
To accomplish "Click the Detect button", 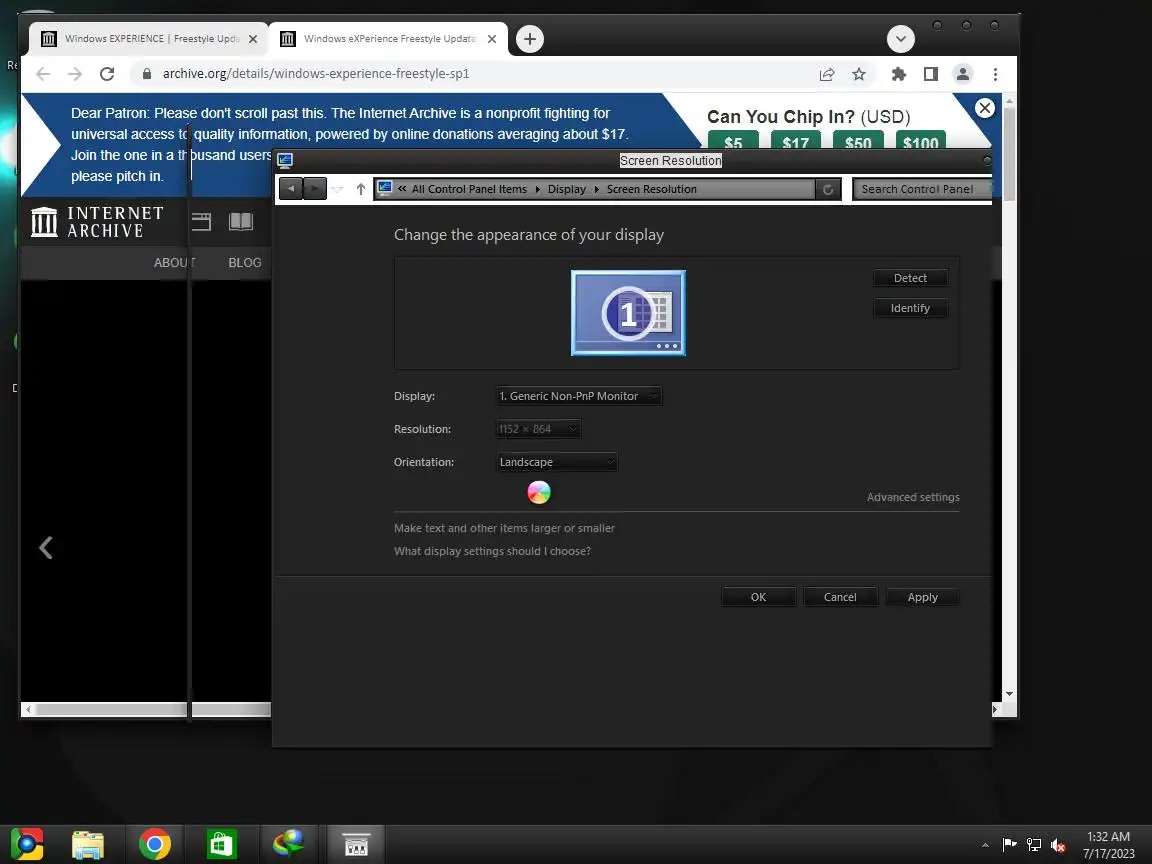I will click(910, 278).
